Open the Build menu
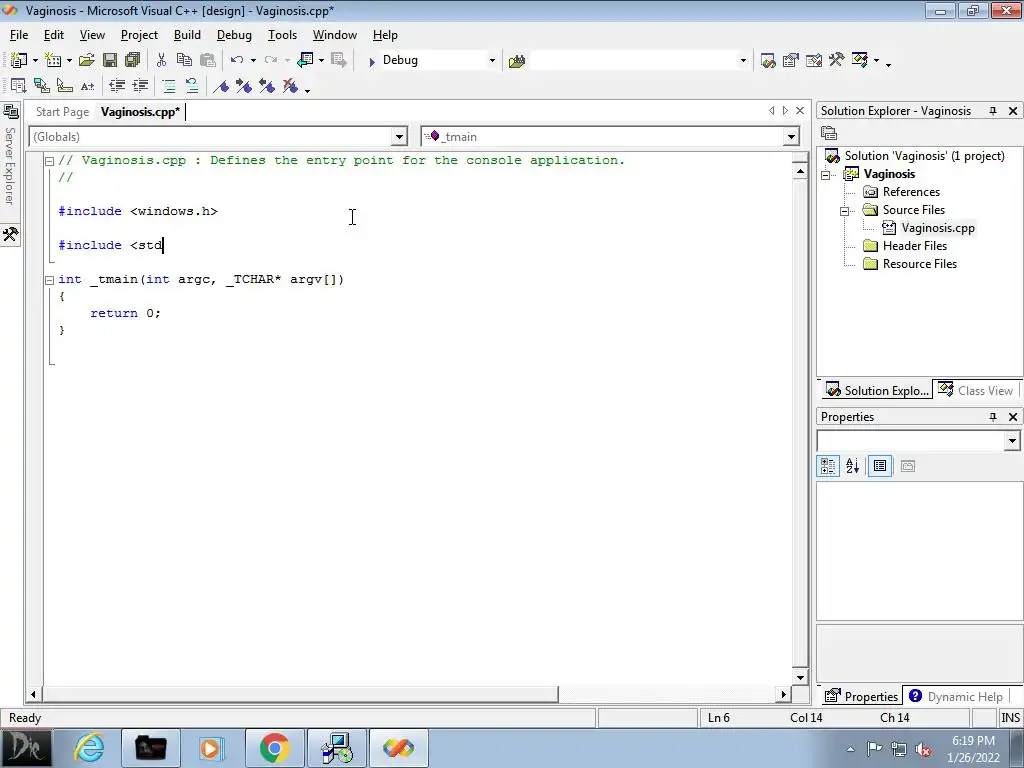This screenshot has width=1024, height=768. click(x=187, y=35)
